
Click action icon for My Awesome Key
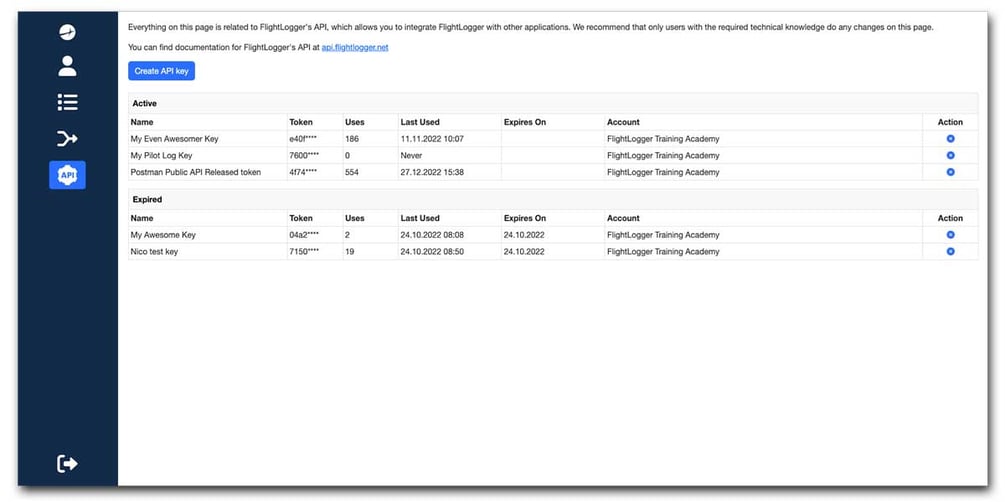[951, 235]
